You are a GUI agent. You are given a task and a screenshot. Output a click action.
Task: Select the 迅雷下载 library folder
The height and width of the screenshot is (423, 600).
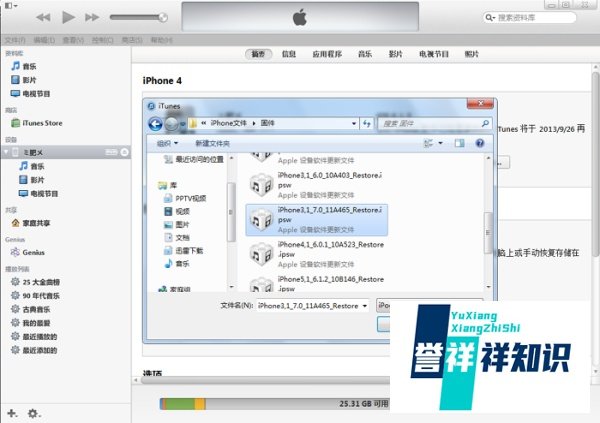pos(184,250)
